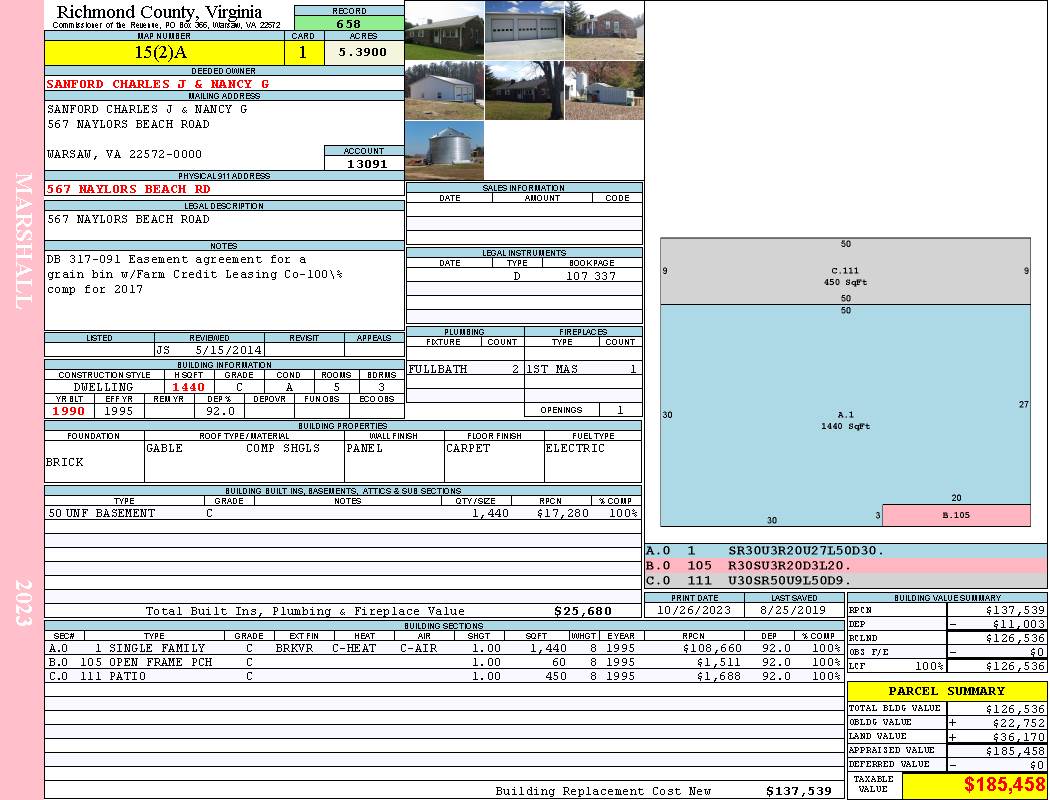The image size is (1050, 800).
Task: Select the A.0 SINGLE FAMILY building section row
Action: [445, 648]
